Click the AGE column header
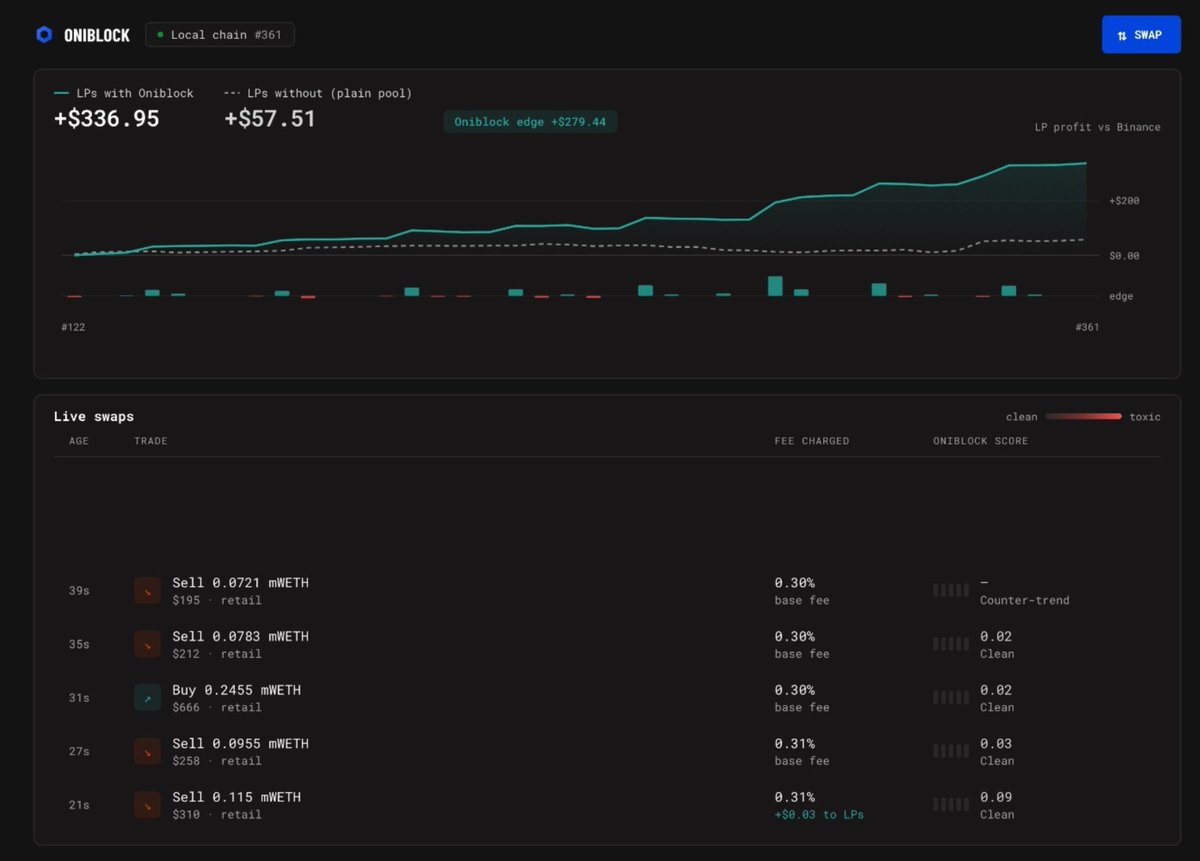 [x=79, y=441]
